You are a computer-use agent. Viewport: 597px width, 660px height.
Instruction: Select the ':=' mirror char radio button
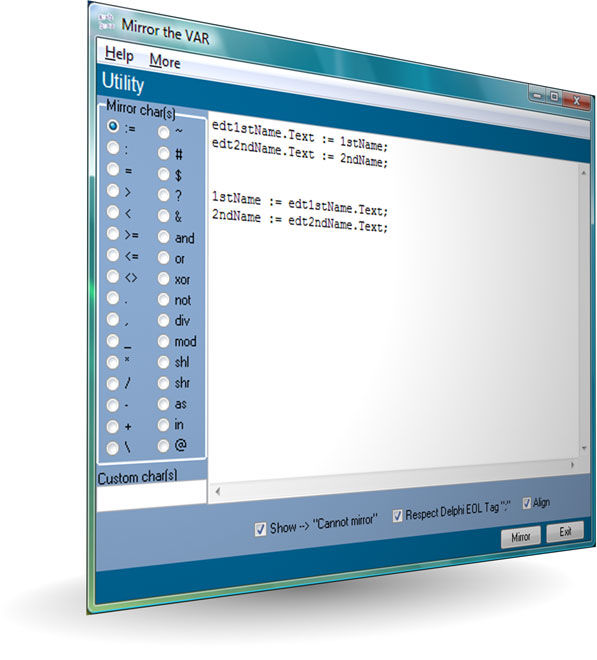pos(113,126)
